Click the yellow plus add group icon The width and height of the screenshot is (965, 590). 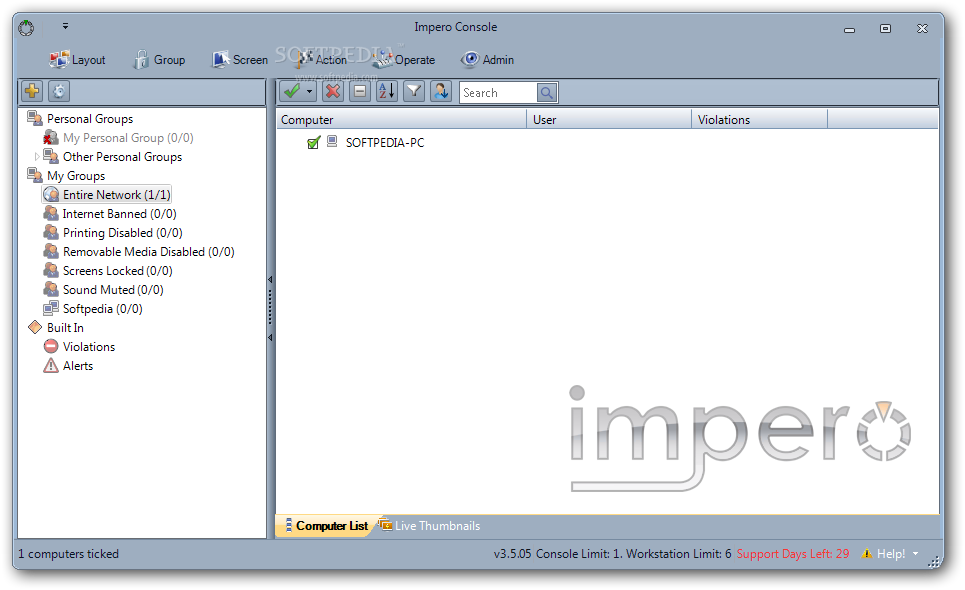[x=32, y=92]
